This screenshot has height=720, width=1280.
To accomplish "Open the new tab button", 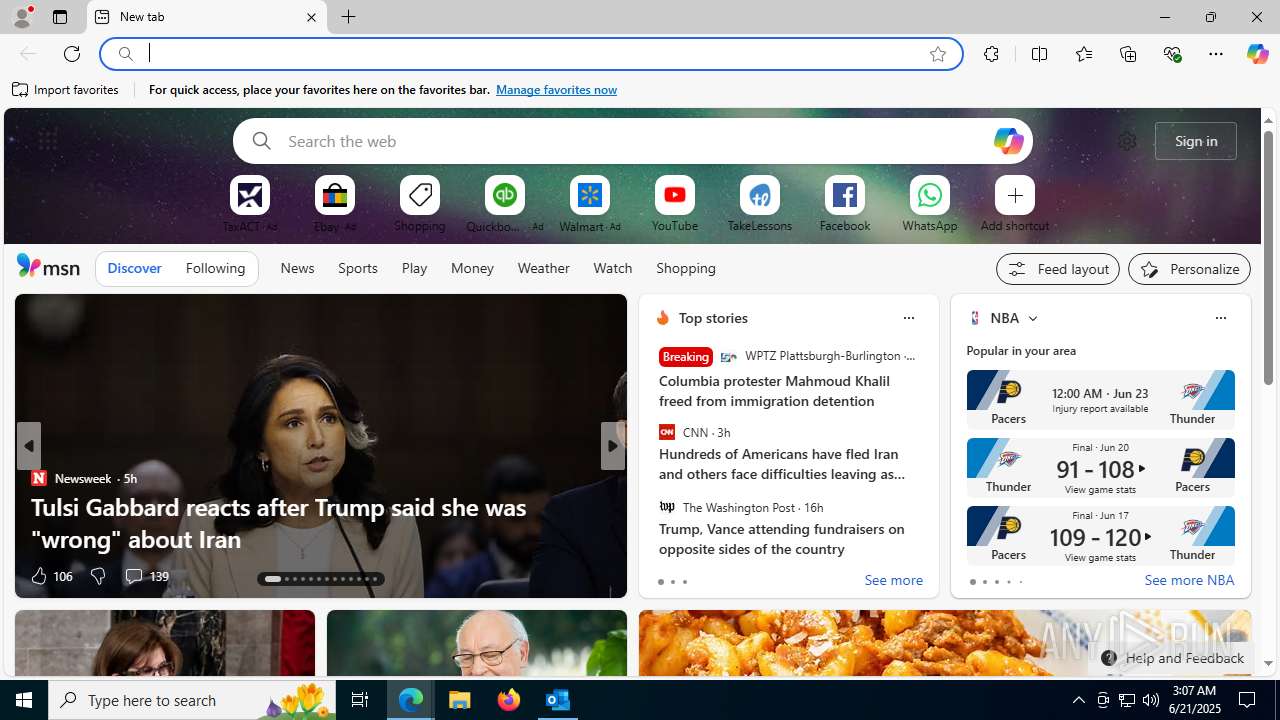I will click(348, 17).
